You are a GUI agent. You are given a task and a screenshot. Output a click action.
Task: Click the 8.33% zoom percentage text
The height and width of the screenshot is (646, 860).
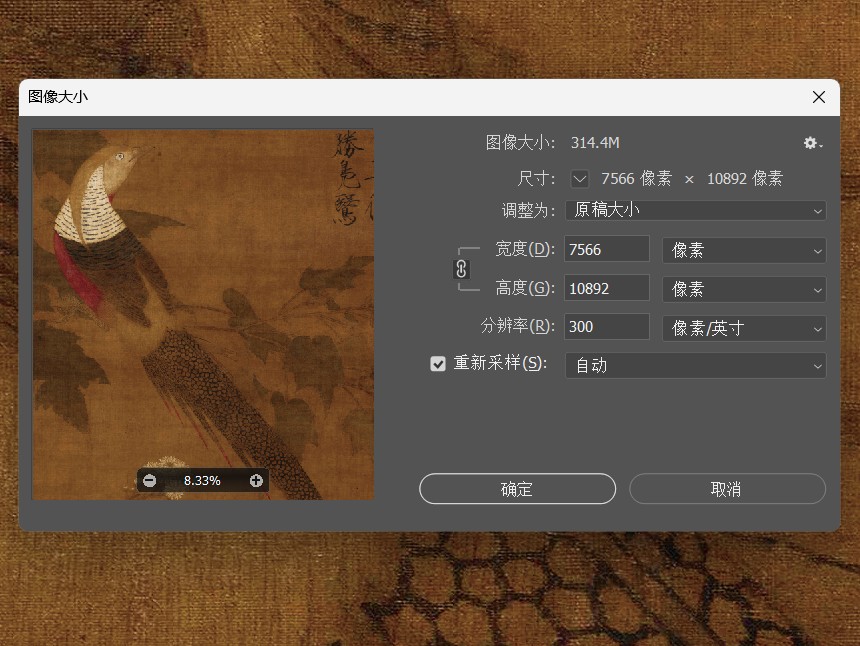[202, 481]
